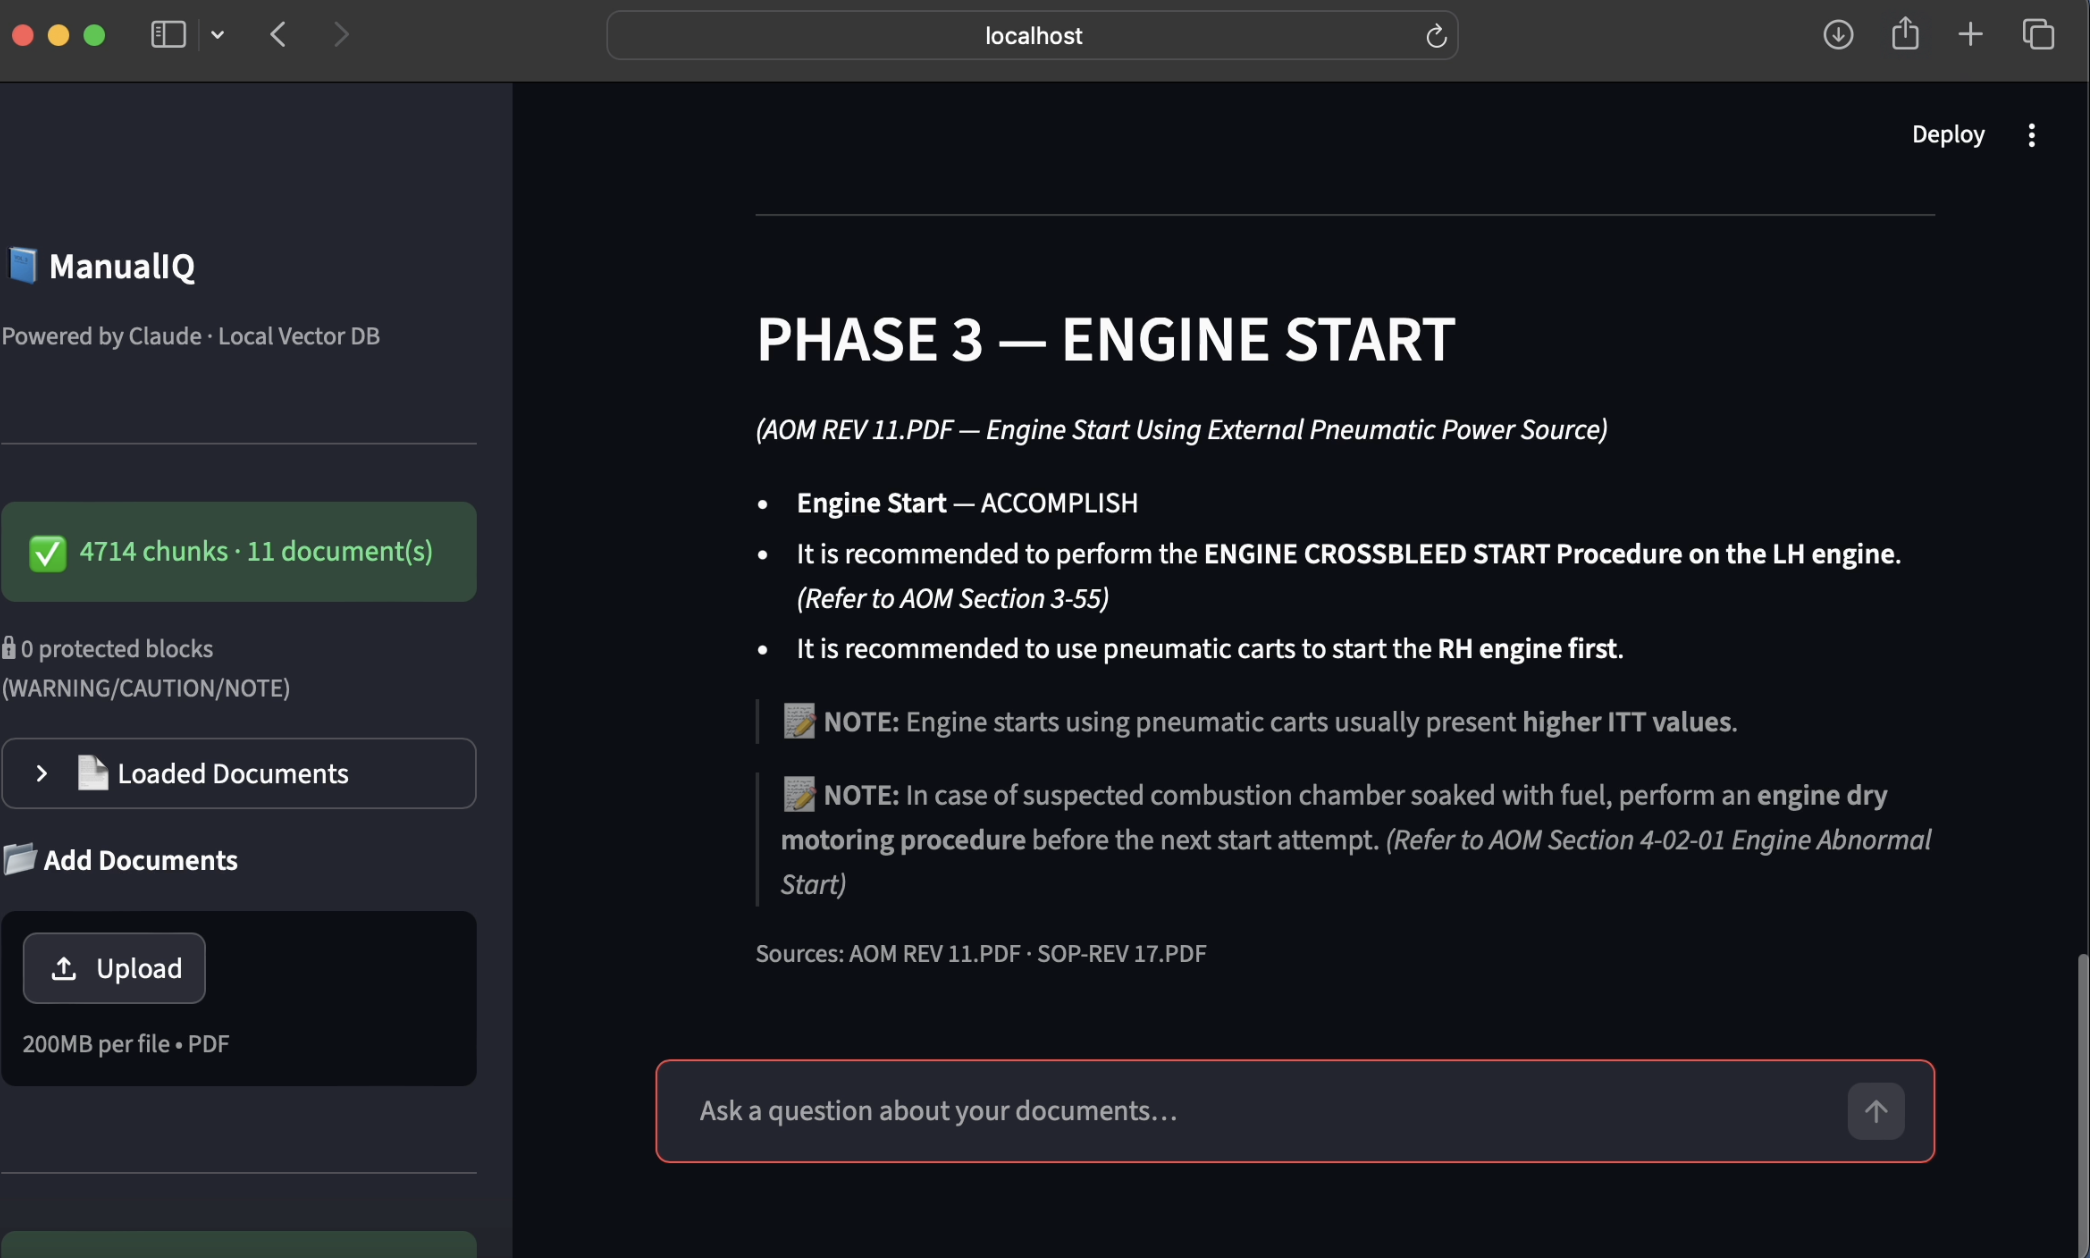Screen dimensions: 2090x1258
Task: Click the '4714 chunks · 11 document(s)' status text
Action: coord(256,551)
